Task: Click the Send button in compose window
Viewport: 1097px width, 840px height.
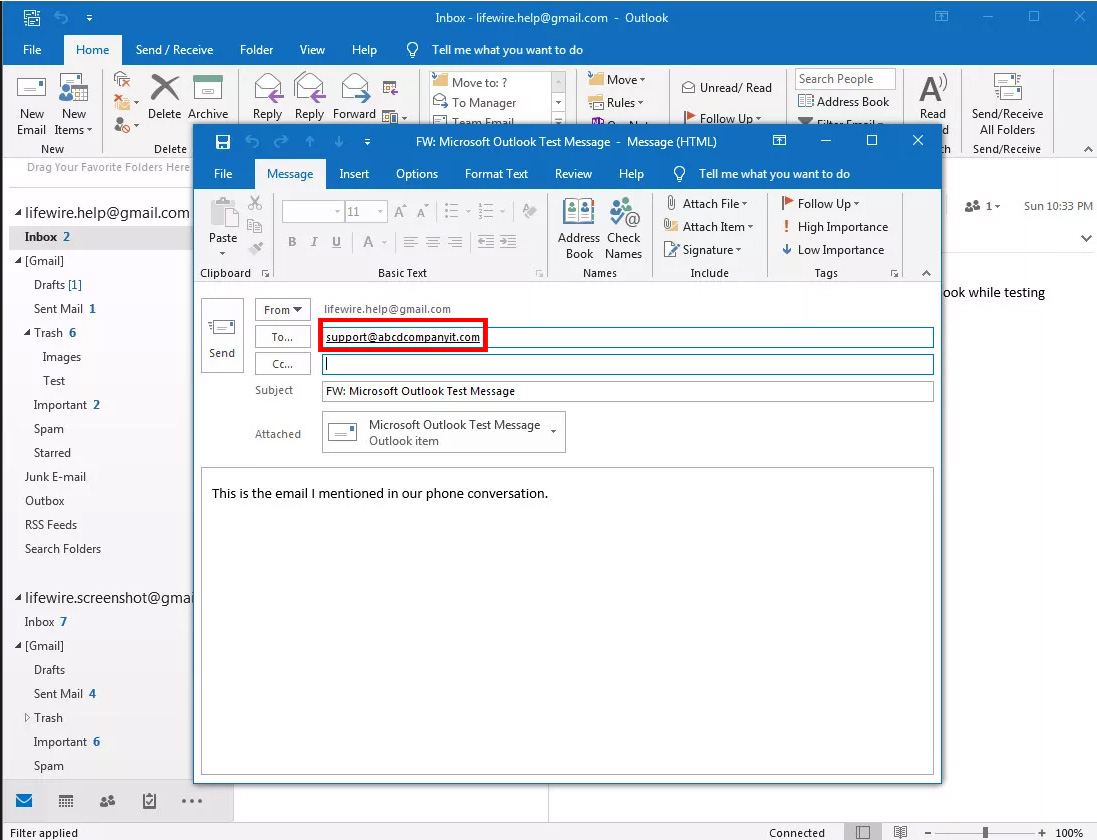Action: pyautogui.click(x=222, y=335)
